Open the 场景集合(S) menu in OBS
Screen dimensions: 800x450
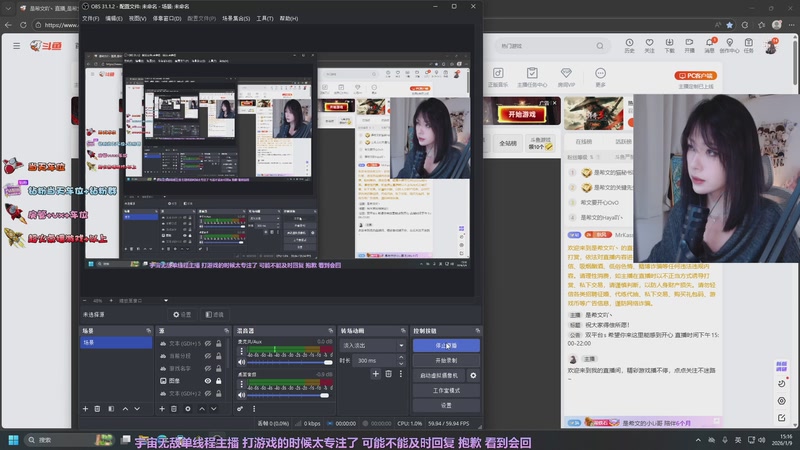tap(236, 18)
